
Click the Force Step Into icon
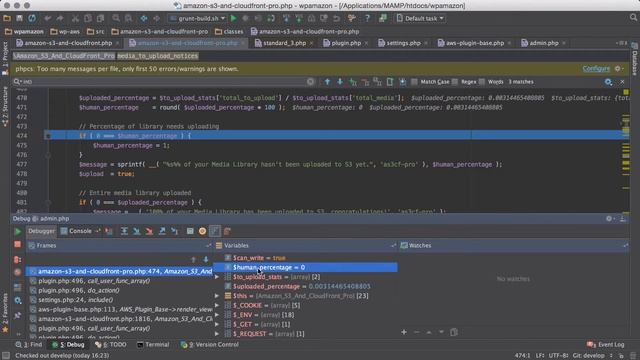coord(149,231)
